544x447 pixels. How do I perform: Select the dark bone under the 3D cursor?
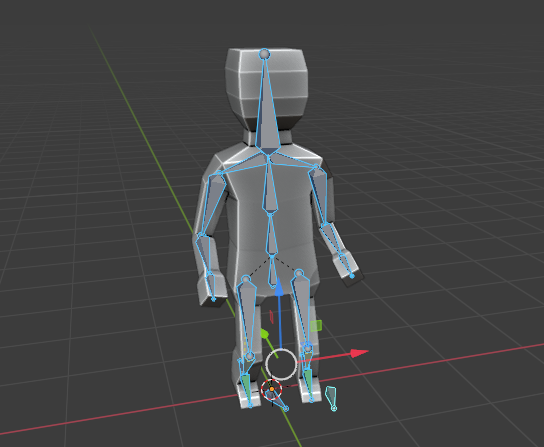pyautogui.click(x=278, y=399)
